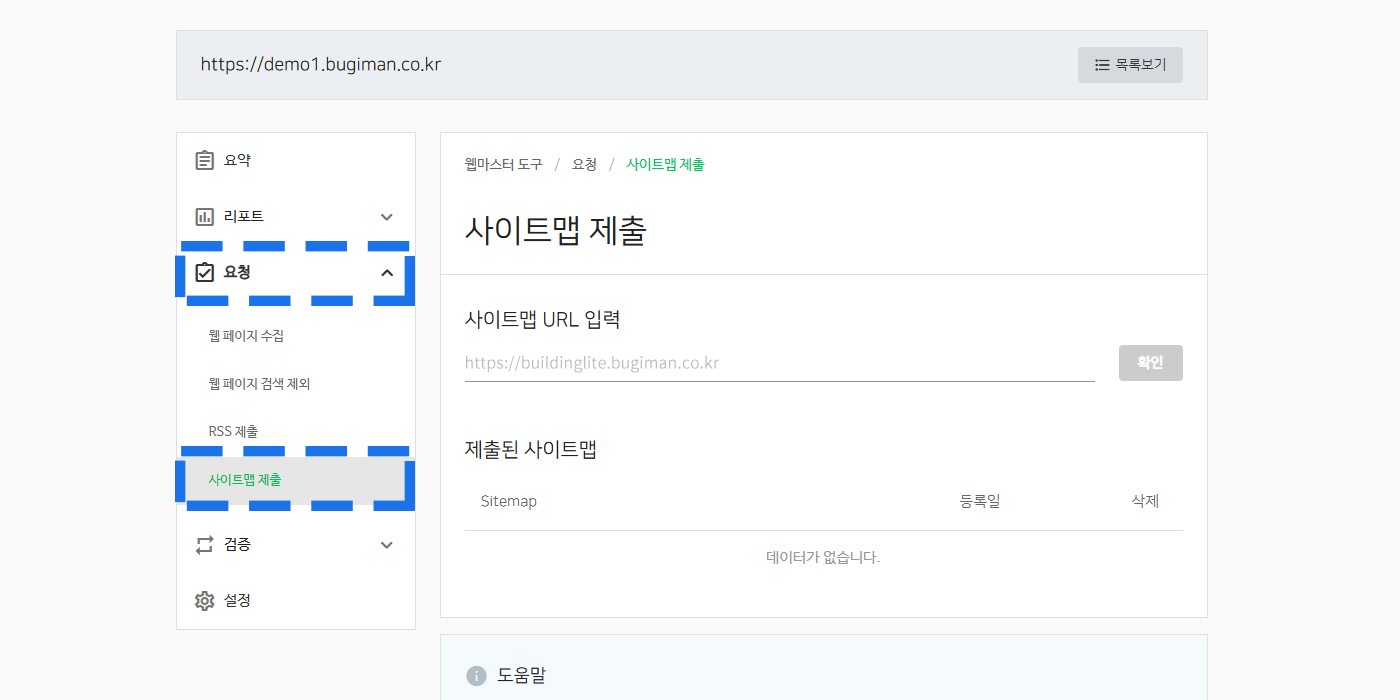The image size is (1400, 700).
Task: Click 사이트맵 제출 breadcrumb link
Action: coord(665,164)
